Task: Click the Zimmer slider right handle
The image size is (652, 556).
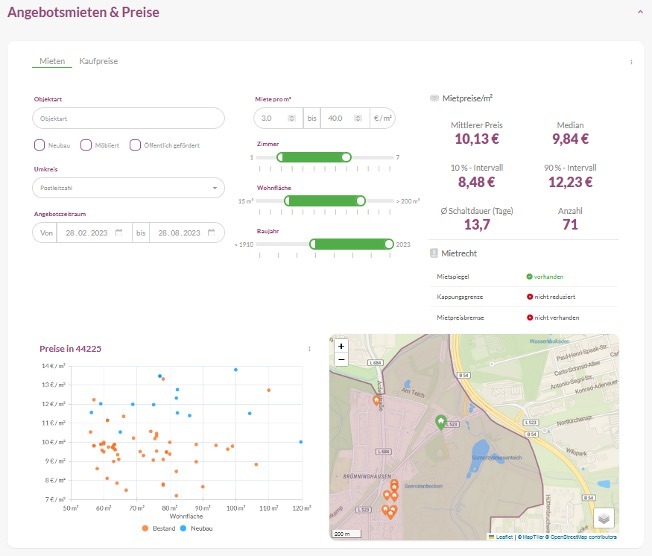Action: click(346, 157)
